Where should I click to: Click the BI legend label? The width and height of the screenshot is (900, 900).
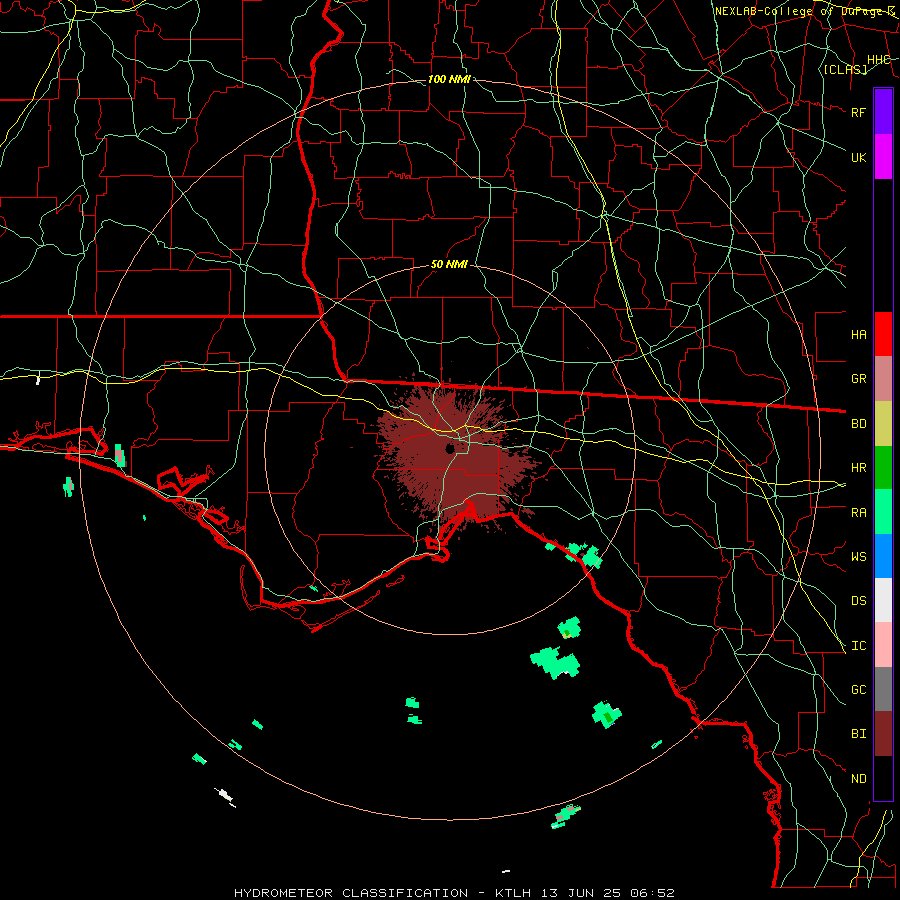(x=858, y=734)
